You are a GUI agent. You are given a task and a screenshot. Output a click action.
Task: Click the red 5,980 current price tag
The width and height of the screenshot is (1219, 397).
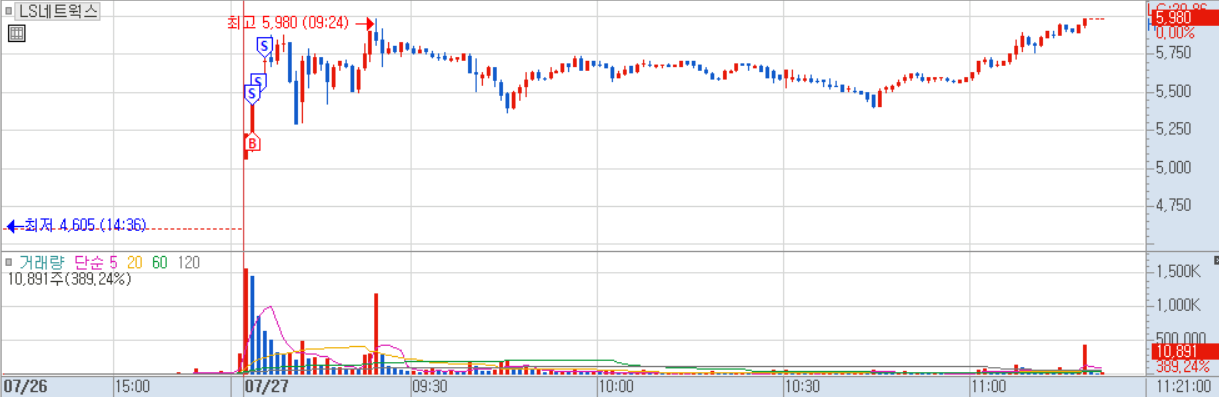[1184, 18]
